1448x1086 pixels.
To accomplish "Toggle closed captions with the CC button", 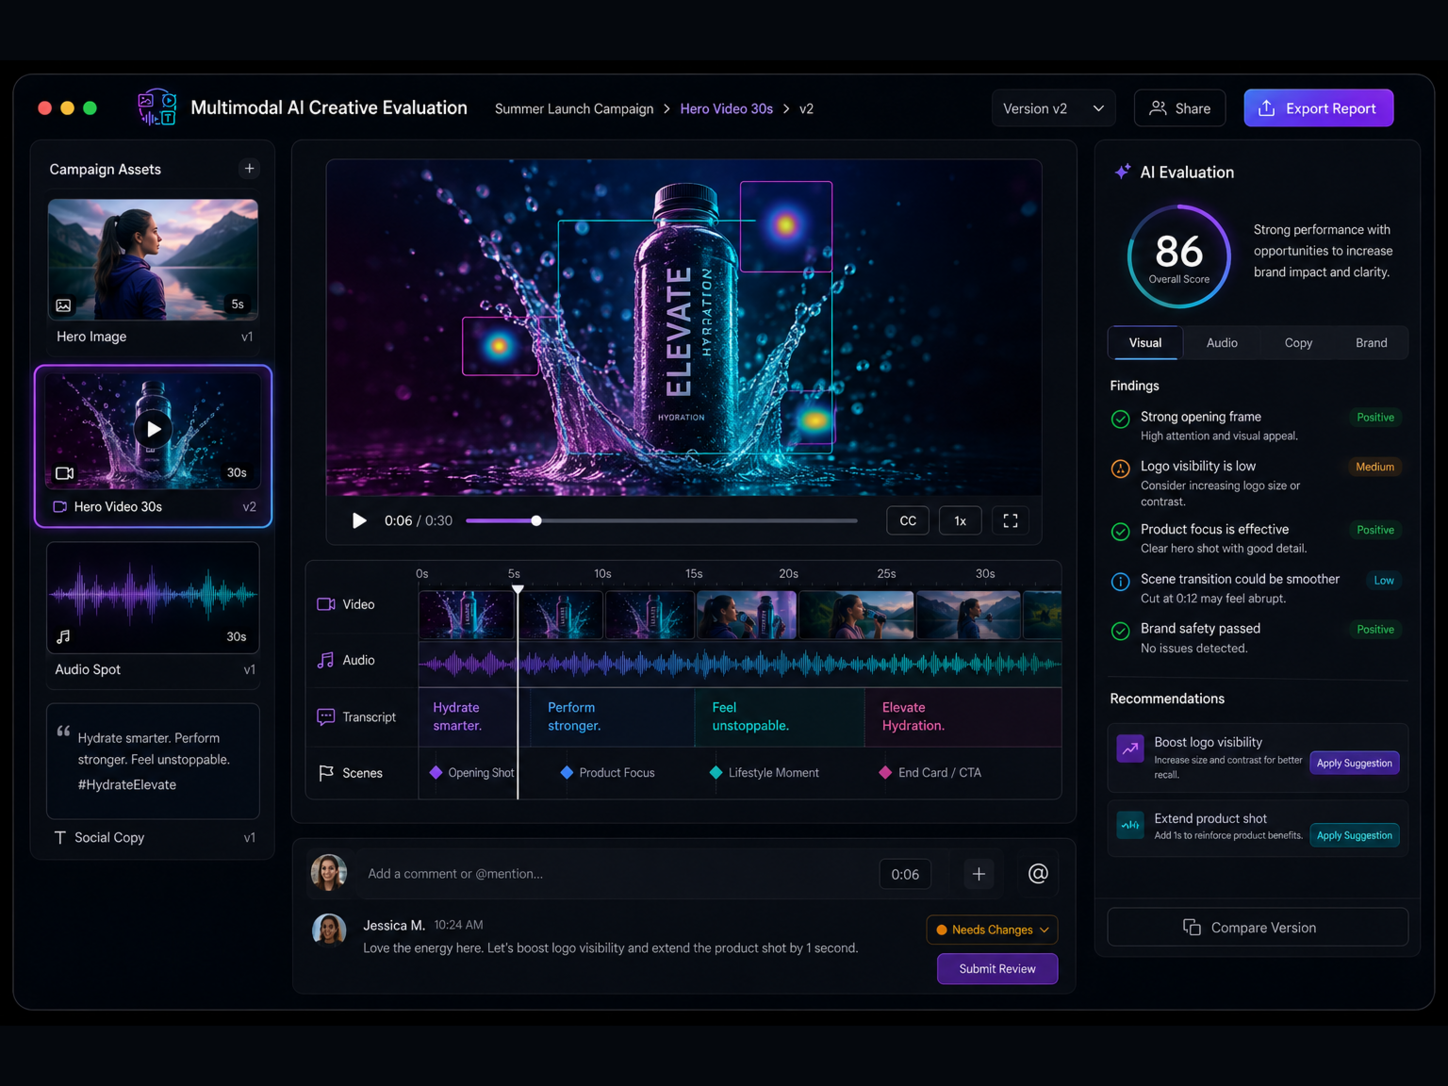I will coord(908,521).
